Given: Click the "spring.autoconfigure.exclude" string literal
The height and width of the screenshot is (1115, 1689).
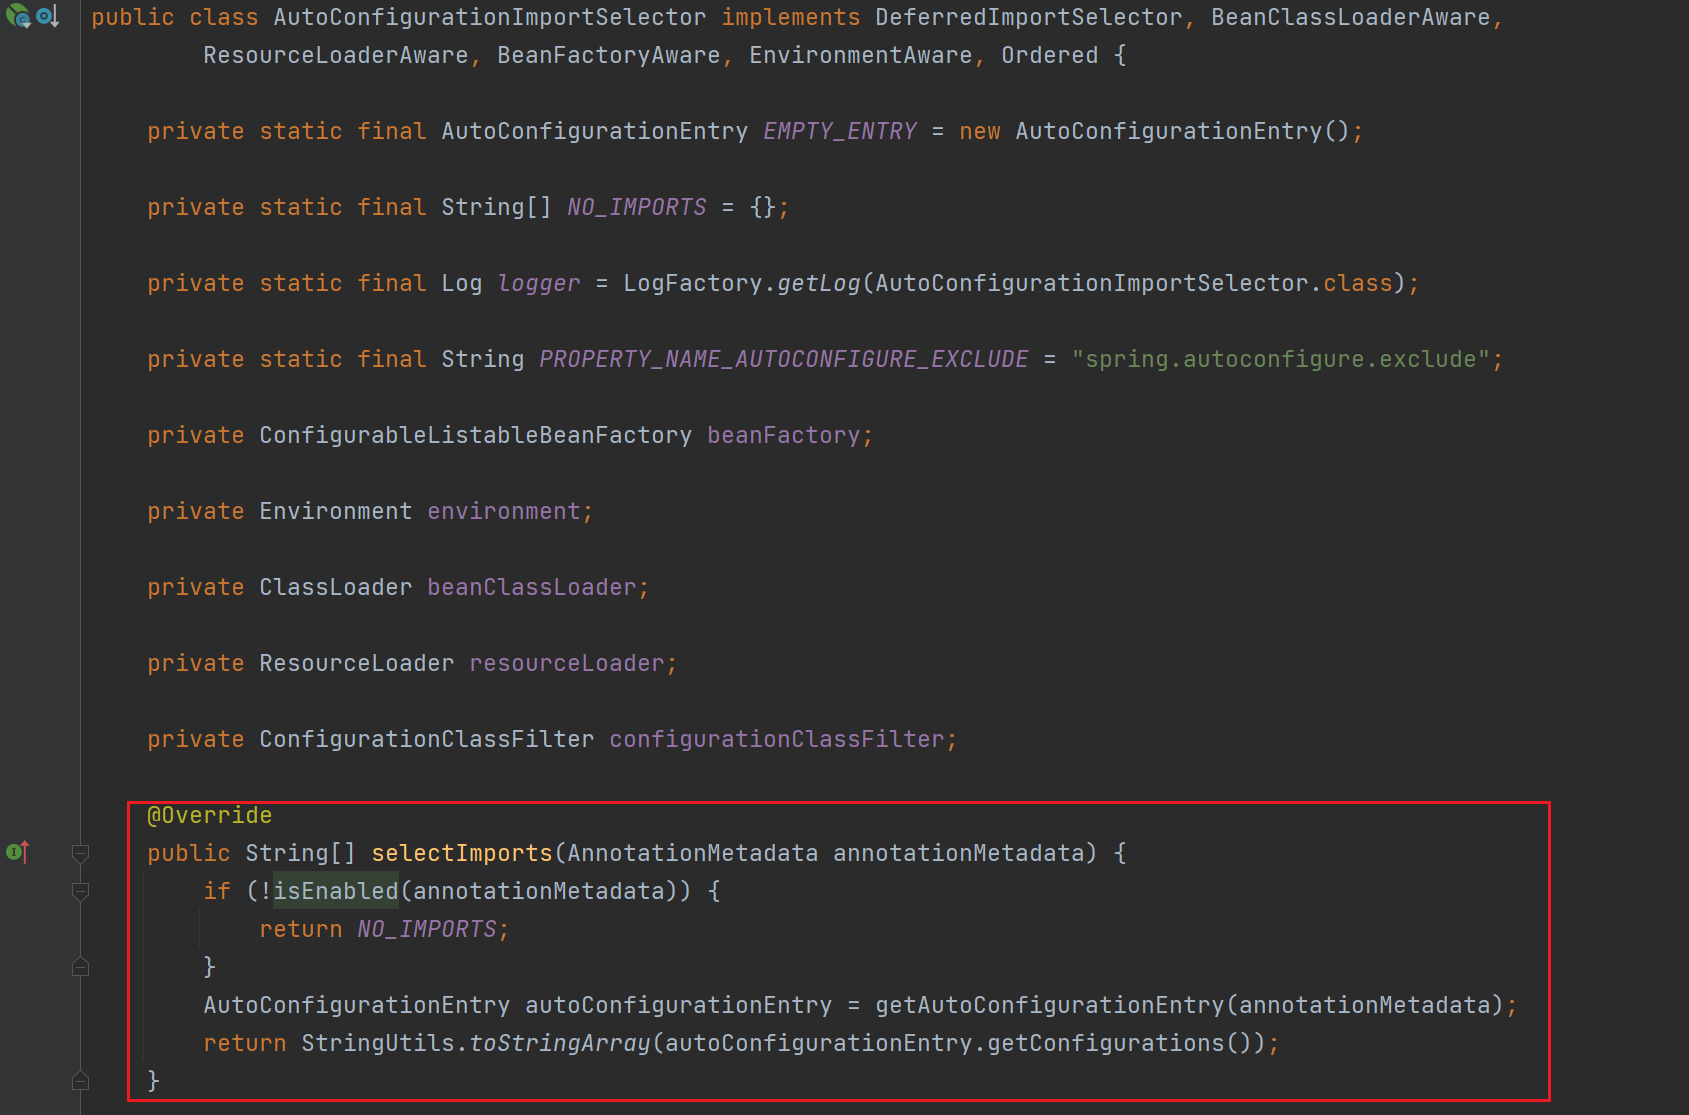Looking at the screenshot, I should (1280, 359).
